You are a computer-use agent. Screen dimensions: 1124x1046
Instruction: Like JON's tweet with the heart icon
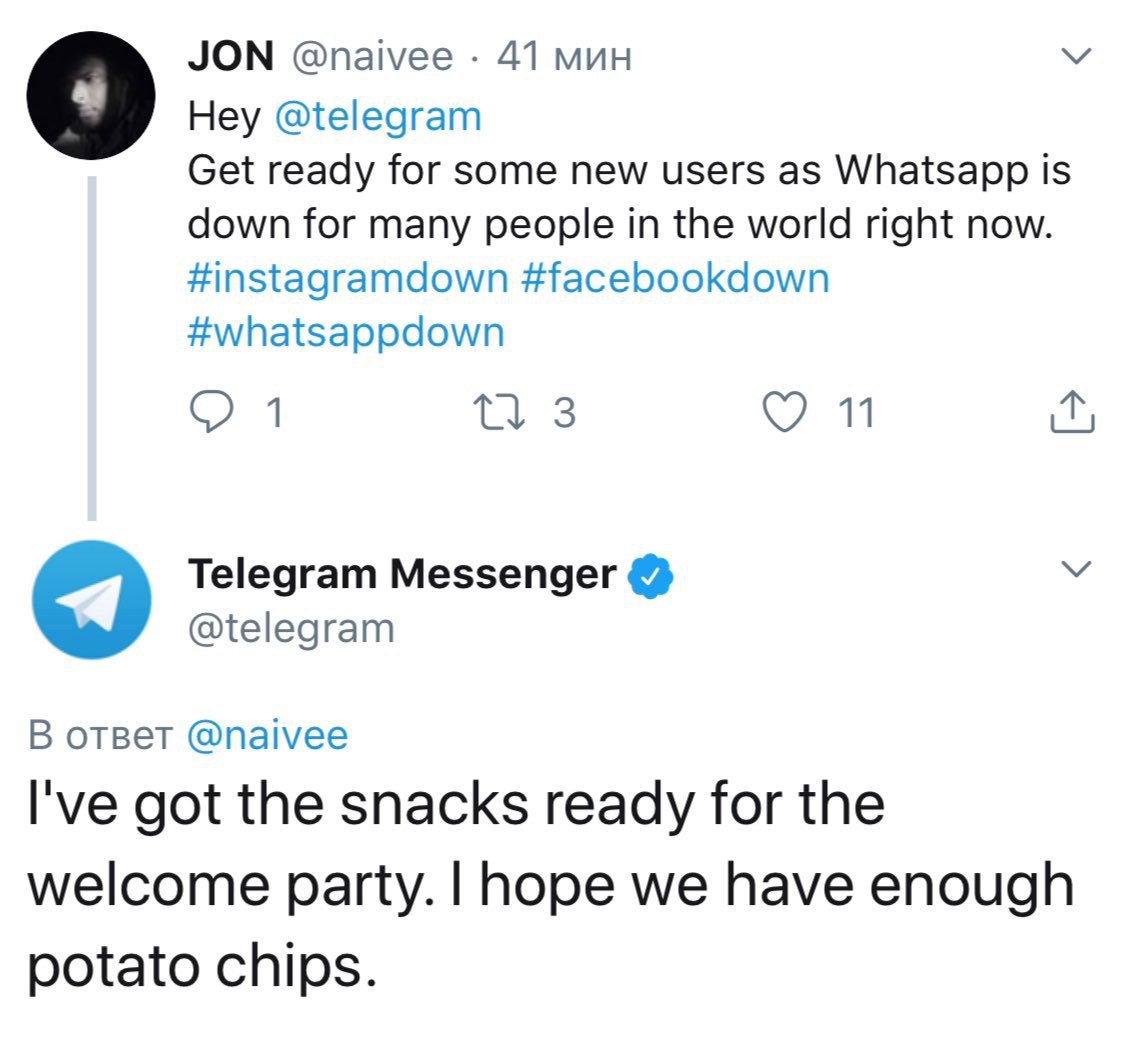coord(786,412)
